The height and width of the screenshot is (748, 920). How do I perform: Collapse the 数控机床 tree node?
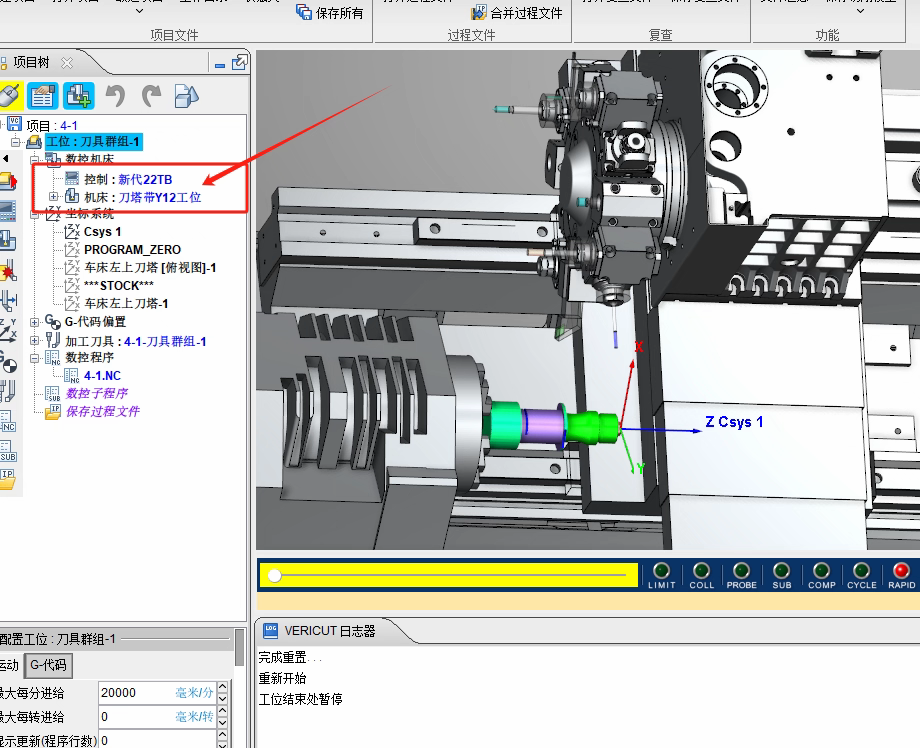click(35, 159)
